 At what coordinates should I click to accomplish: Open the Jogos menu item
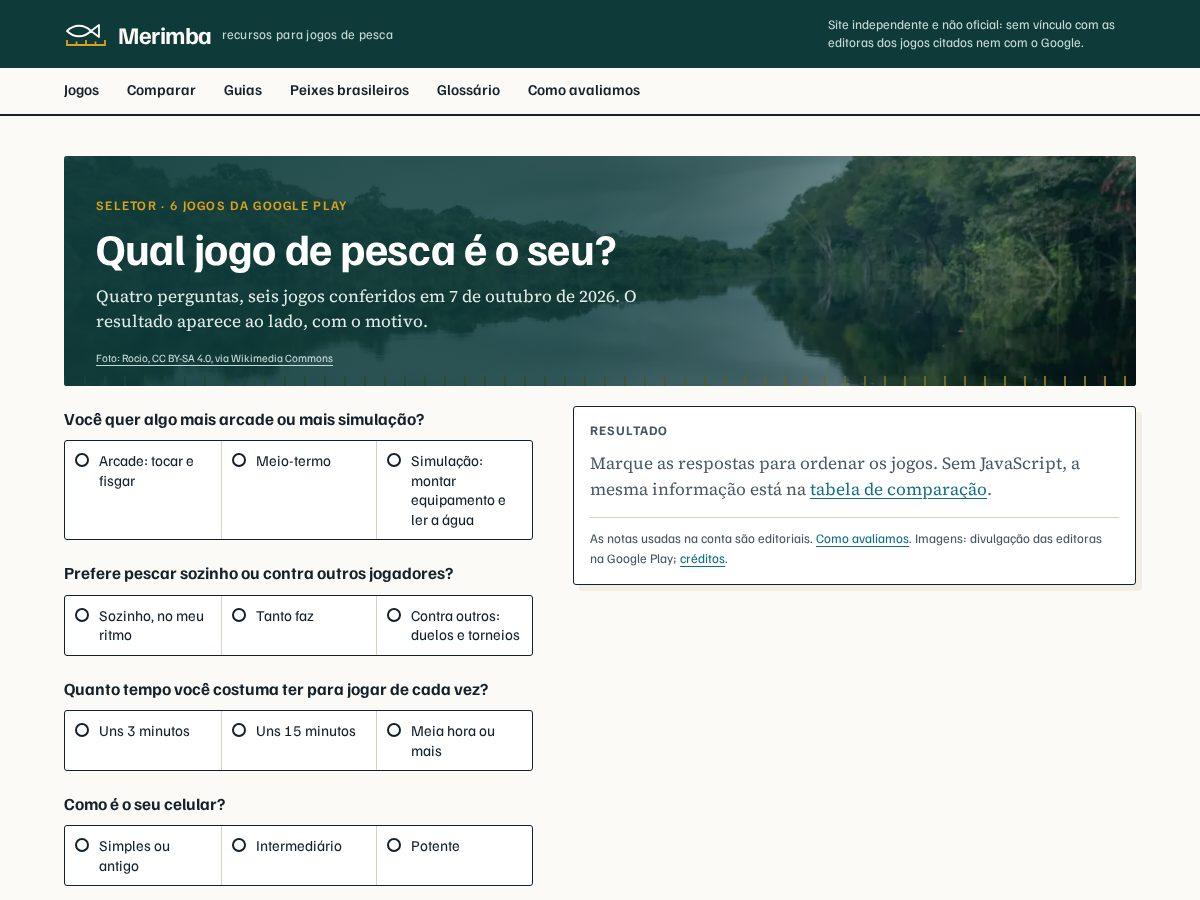pos(81,90)
